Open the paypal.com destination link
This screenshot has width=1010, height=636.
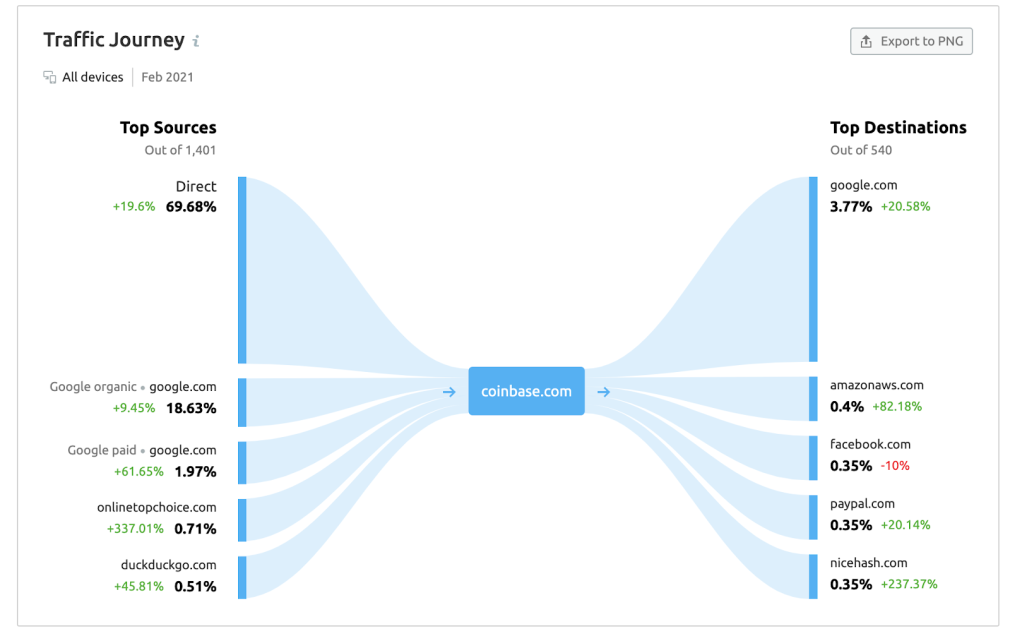862,504
